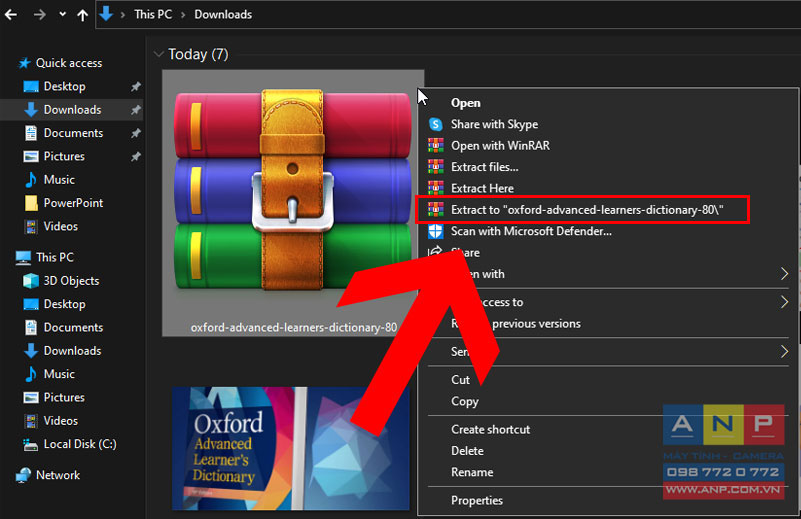Screen dimensions: 801x519
Task: Choose Open with WinRAR
Action: point(500,146)
